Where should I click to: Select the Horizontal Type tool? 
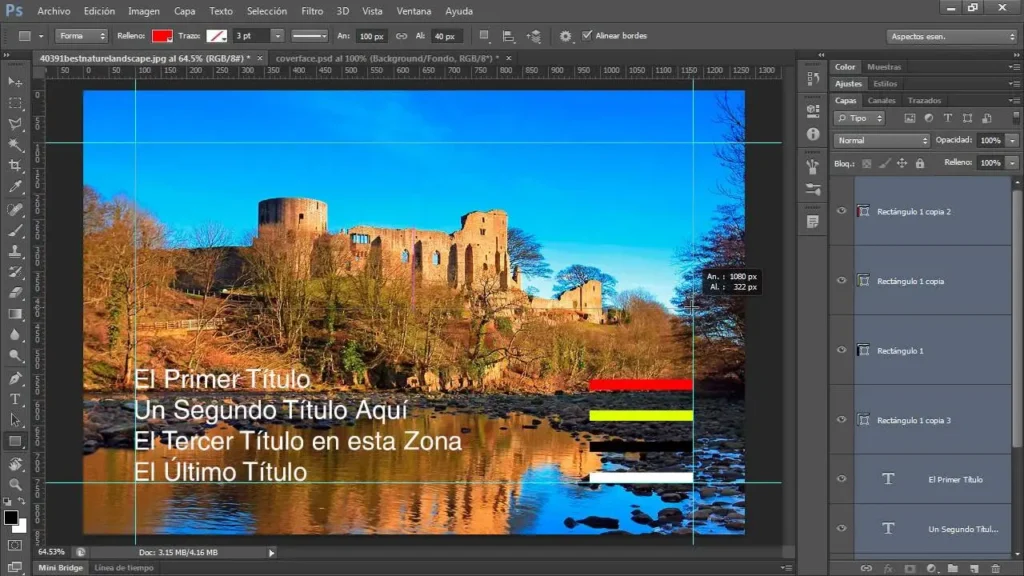[14, 400]
